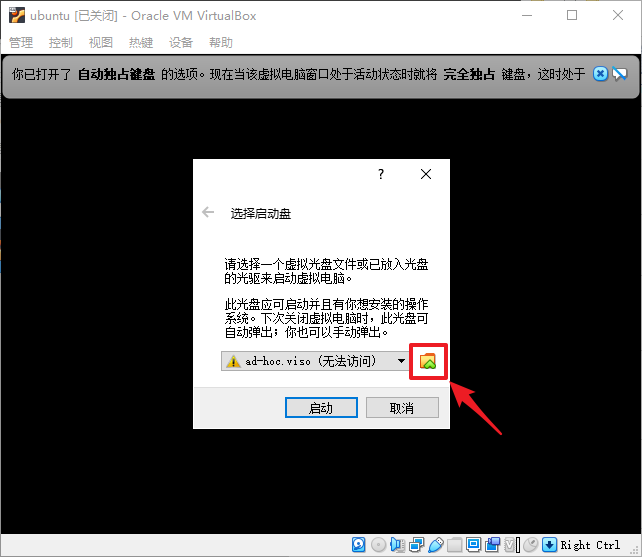Open the 帮助 menu
Viewport: 642px width, 557px height.
click(x=221, y=43)
